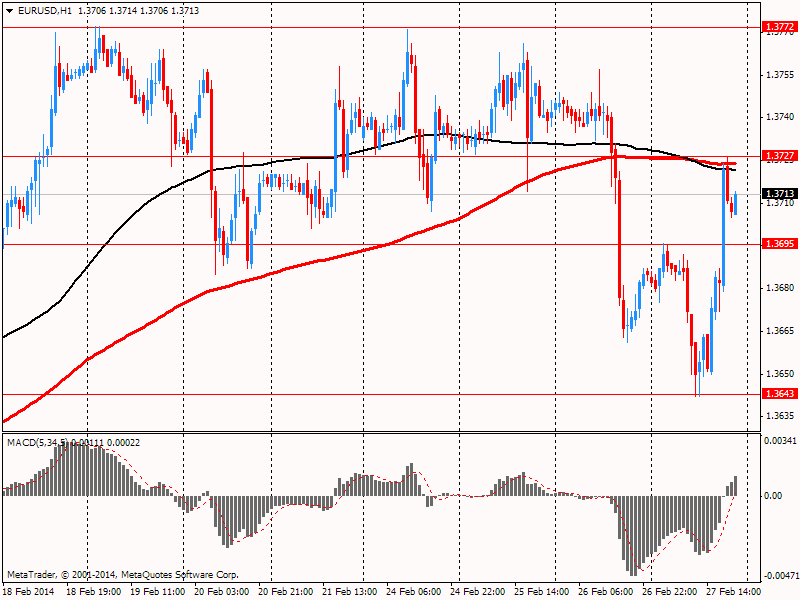Click the 18 Feb 2014 time label
This screenshot has height=600, width=800.
[28, 591]
